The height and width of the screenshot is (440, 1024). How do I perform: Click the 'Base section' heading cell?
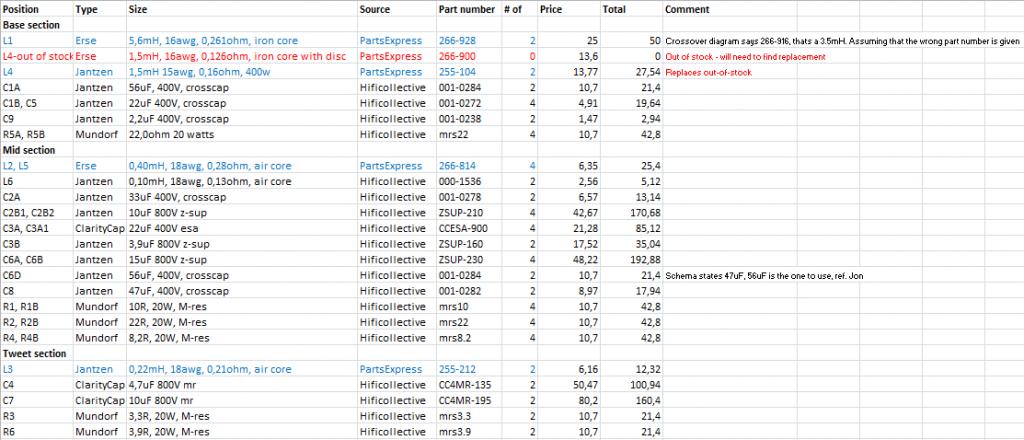click(37, 25)
